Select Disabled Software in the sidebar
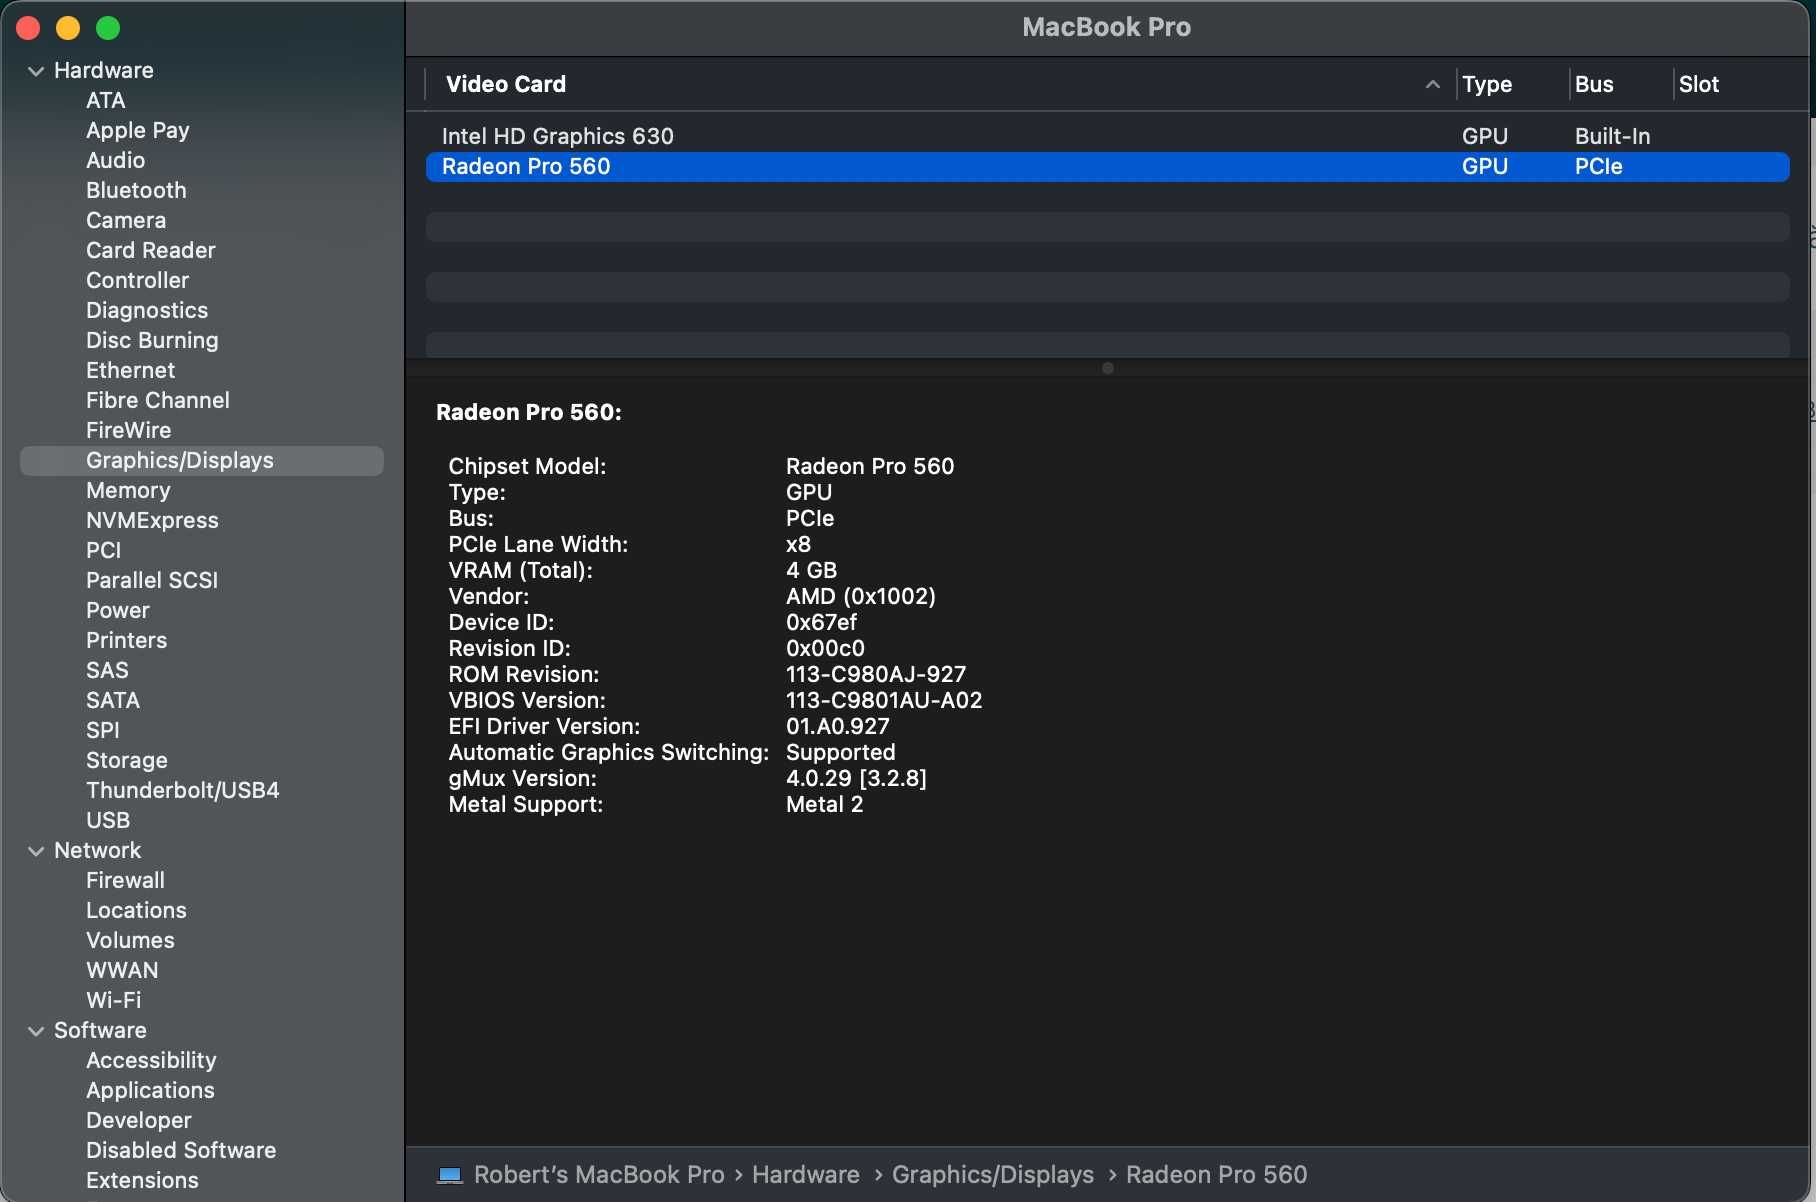The width and height of the screenshot is (1816, 1202). point(181,1151)
